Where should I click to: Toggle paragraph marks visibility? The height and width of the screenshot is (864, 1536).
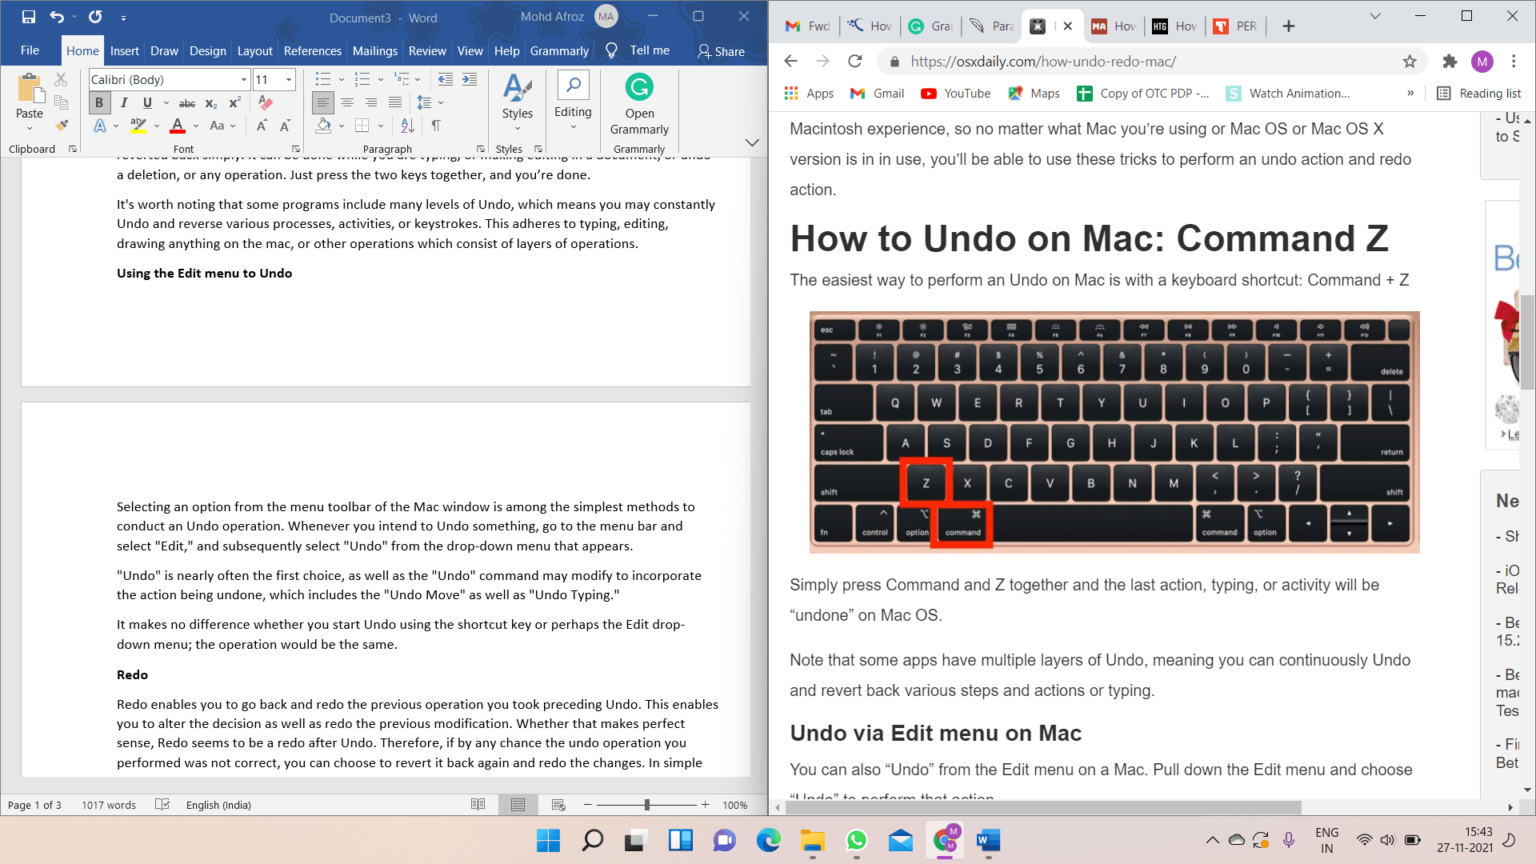tap(437, 126)
